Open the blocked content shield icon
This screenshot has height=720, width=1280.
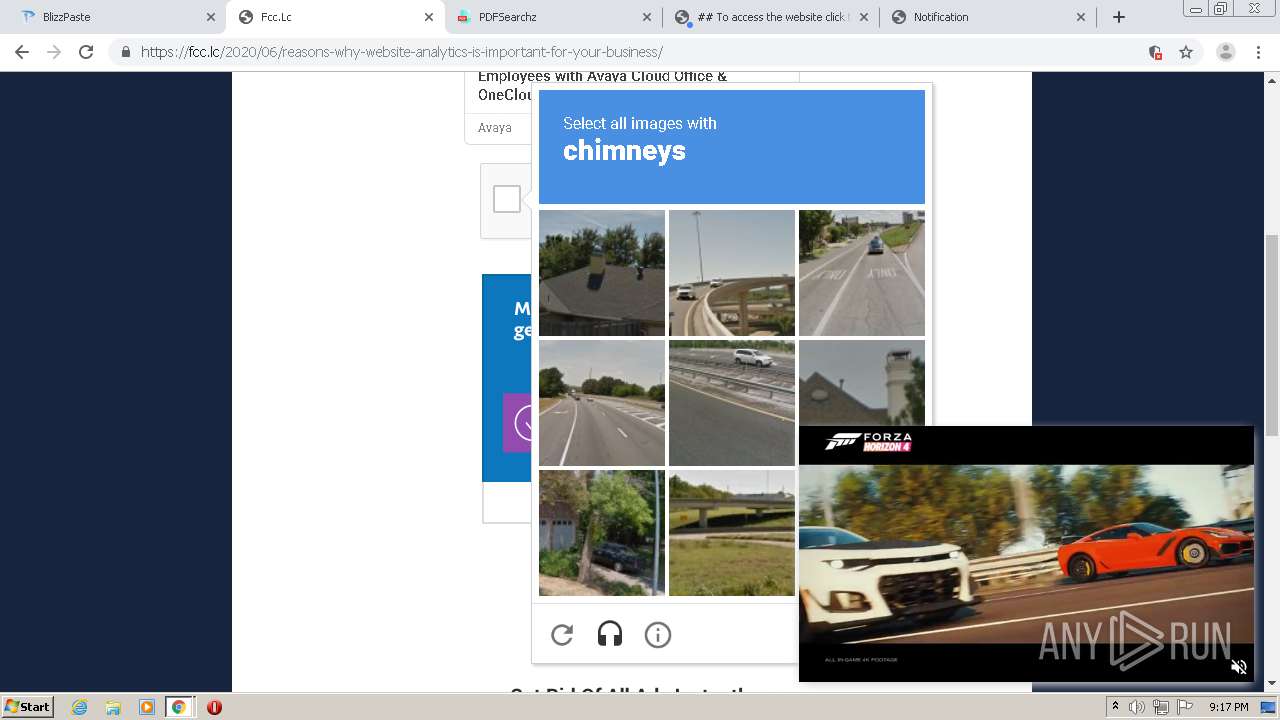point(1155,52)
